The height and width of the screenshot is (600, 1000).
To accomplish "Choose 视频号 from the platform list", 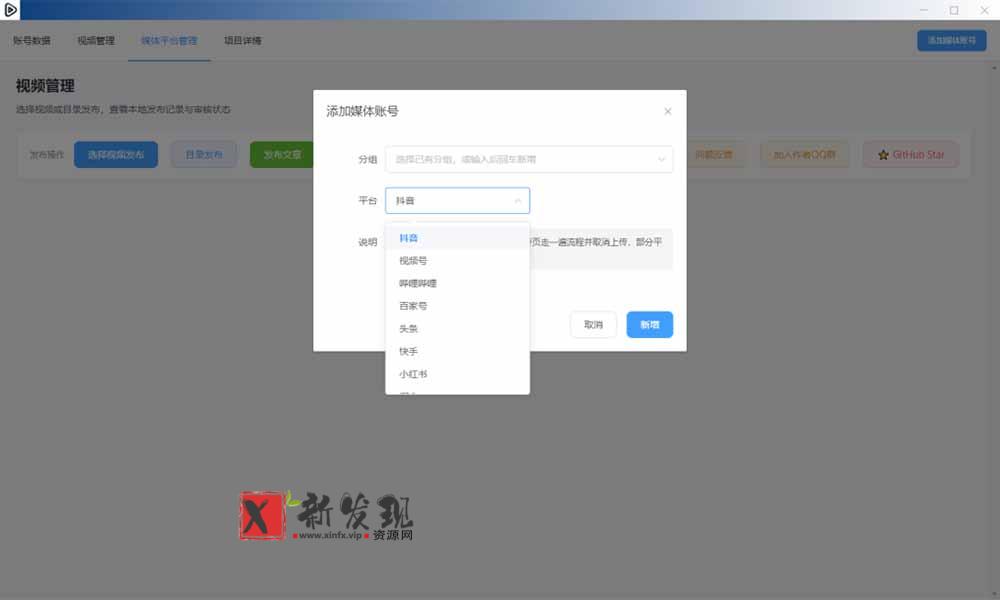I will (x=457, y=261).
